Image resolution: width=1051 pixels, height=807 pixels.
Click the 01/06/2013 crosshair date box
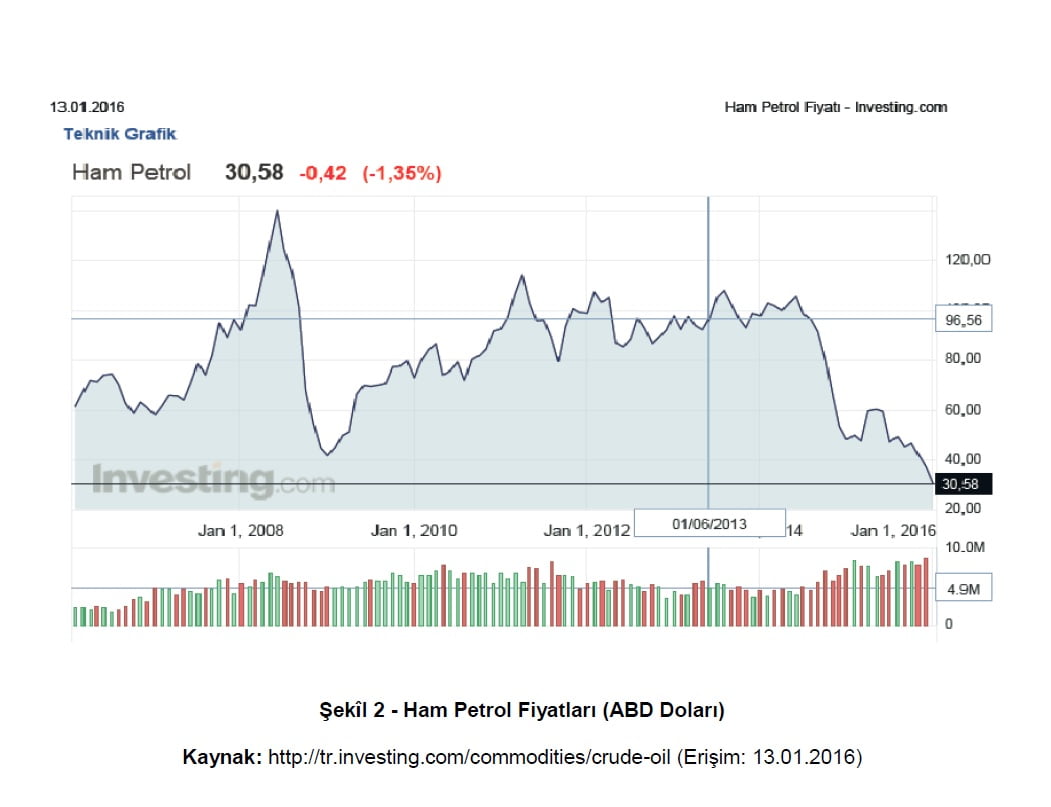[708, 523]
